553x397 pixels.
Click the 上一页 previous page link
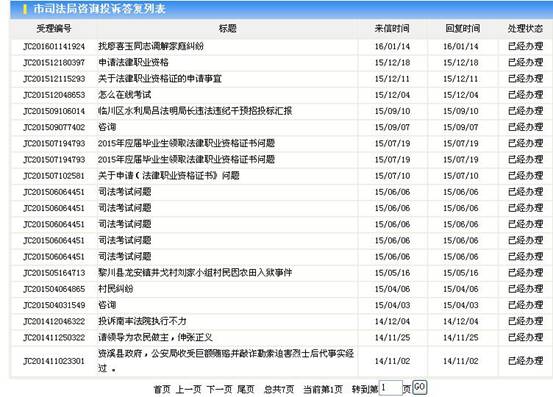click(188, 389)
